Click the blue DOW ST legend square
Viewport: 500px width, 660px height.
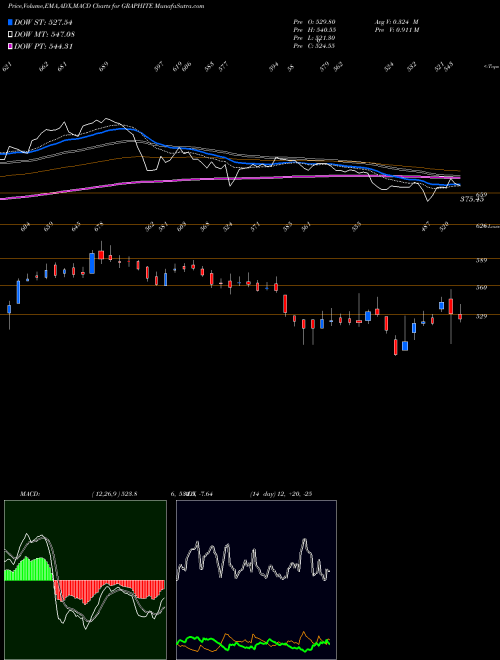tap(10, 22)
